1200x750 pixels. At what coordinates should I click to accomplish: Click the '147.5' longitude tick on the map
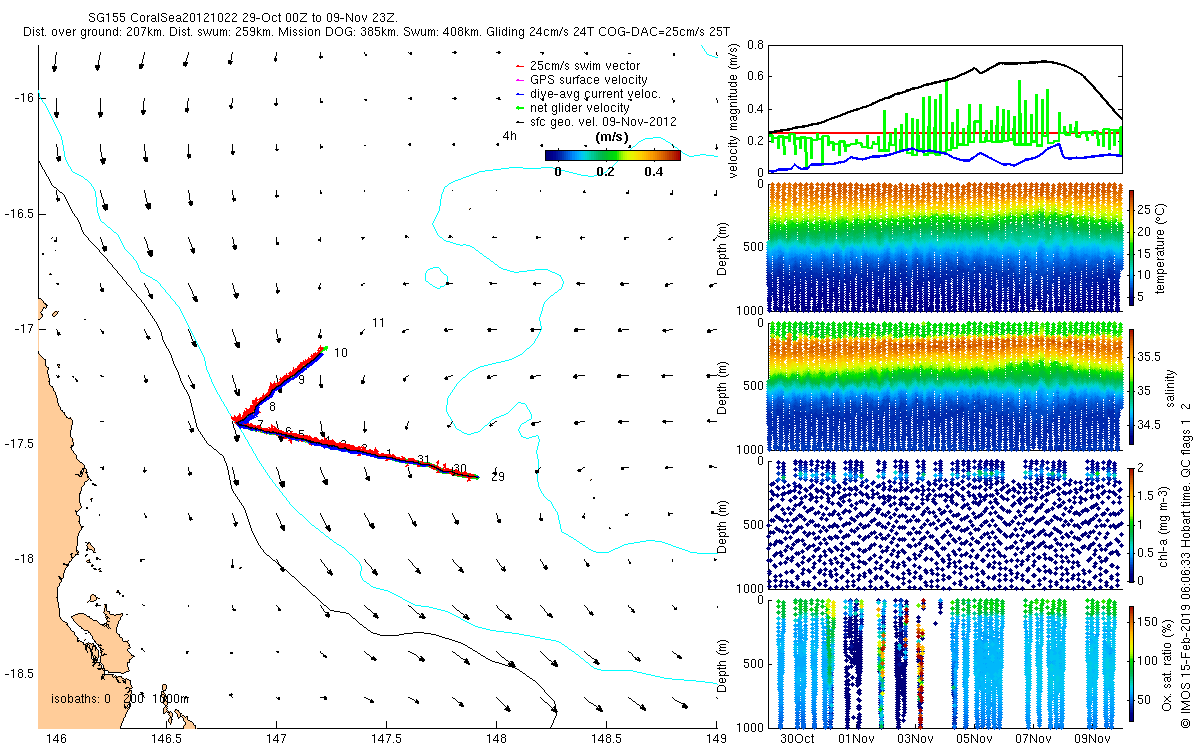pos(386,739)
